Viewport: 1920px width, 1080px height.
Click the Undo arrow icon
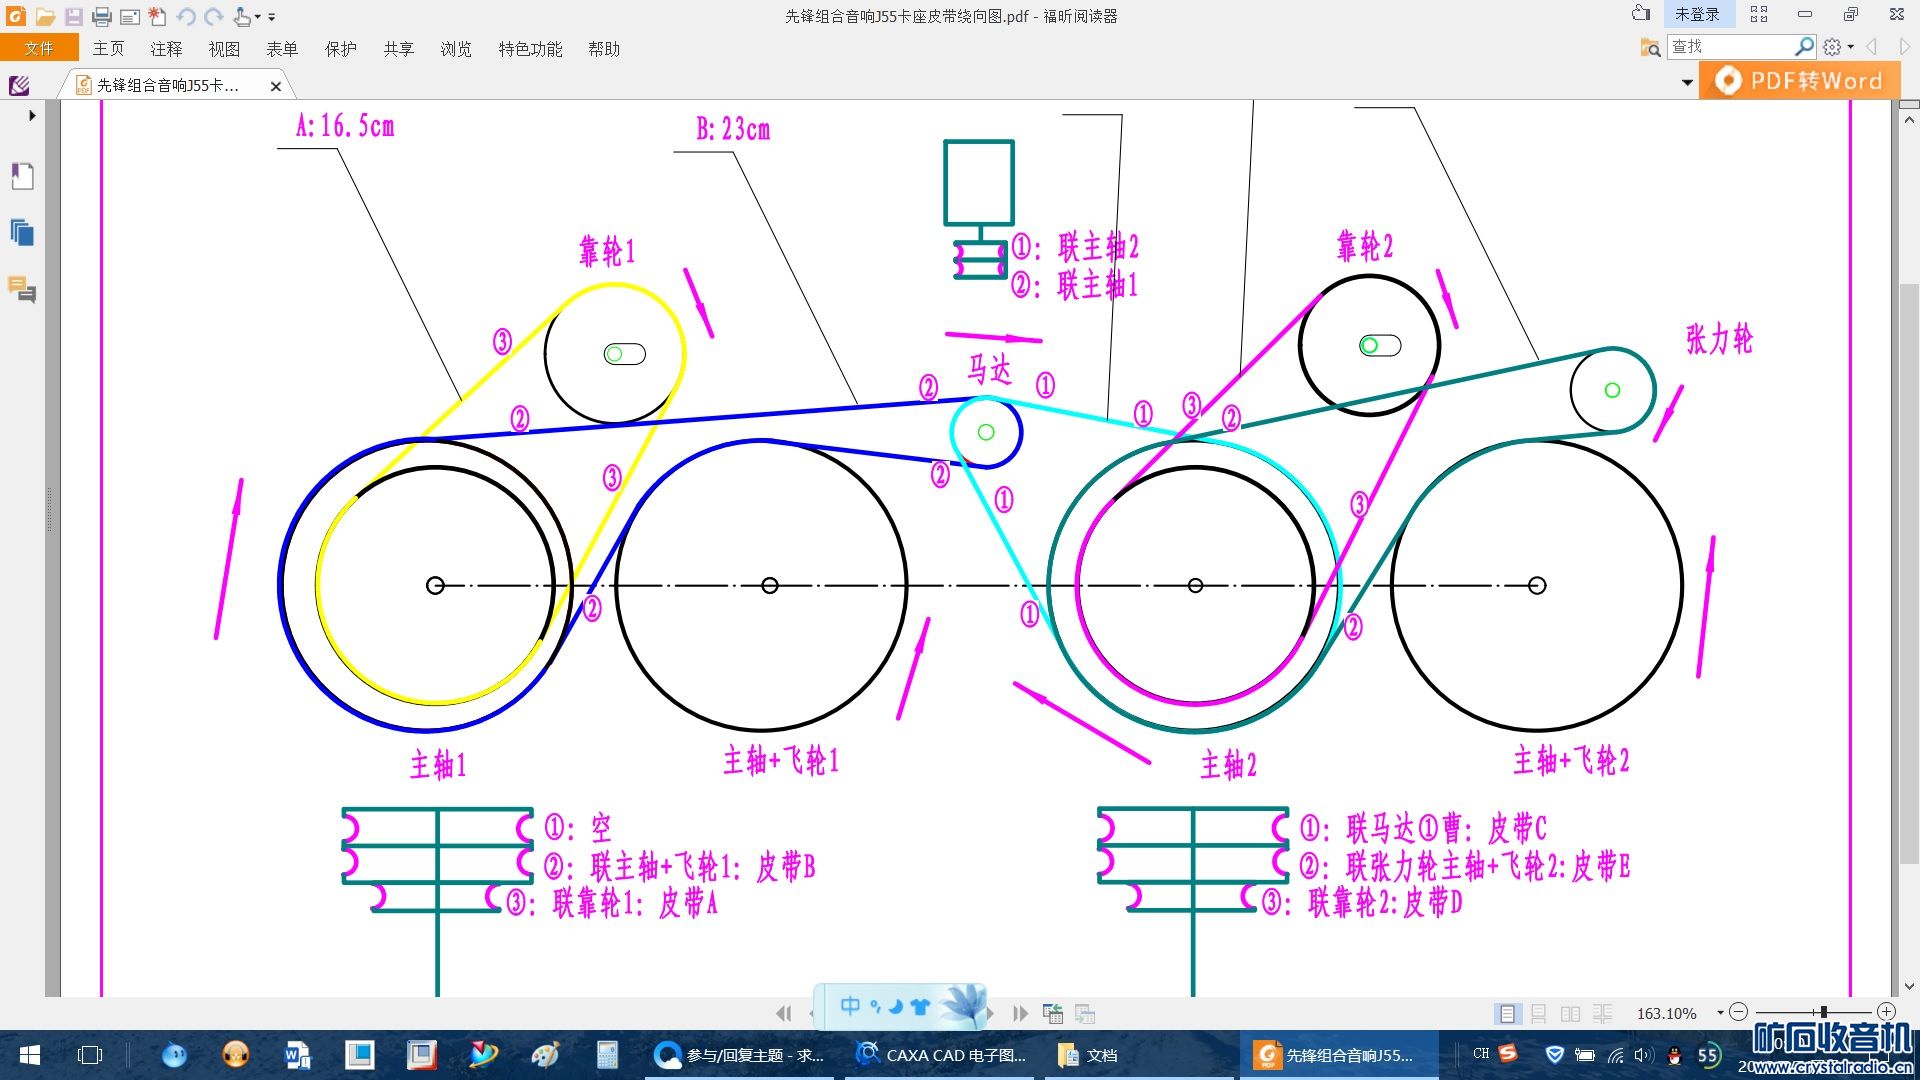(186, 16)
